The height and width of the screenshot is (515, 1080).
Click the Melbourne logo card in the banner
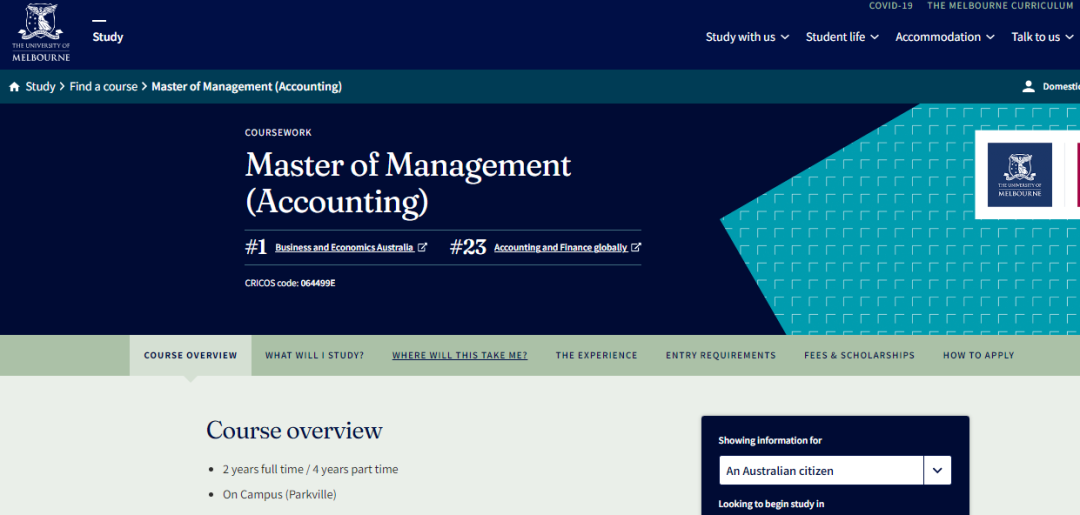[x=1019, y=175]
